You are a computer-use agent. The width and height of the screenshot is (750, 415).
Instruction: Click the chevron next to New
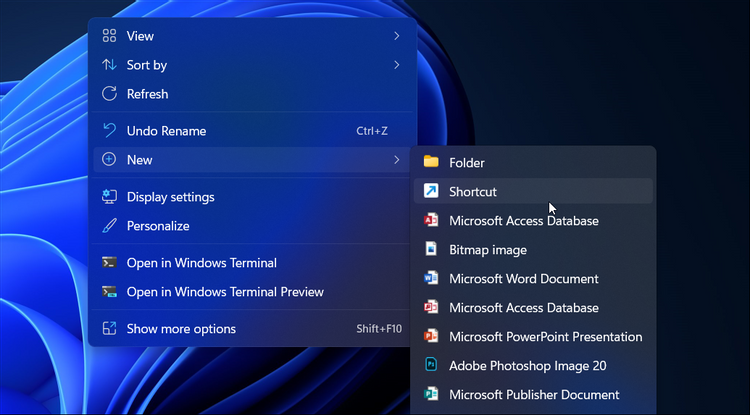point(396,160)
